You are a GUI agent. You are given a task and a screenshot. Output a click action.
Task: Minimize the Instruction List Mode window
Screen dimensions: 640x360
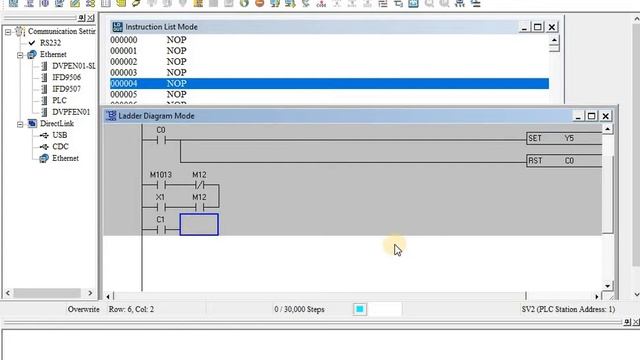524,27
